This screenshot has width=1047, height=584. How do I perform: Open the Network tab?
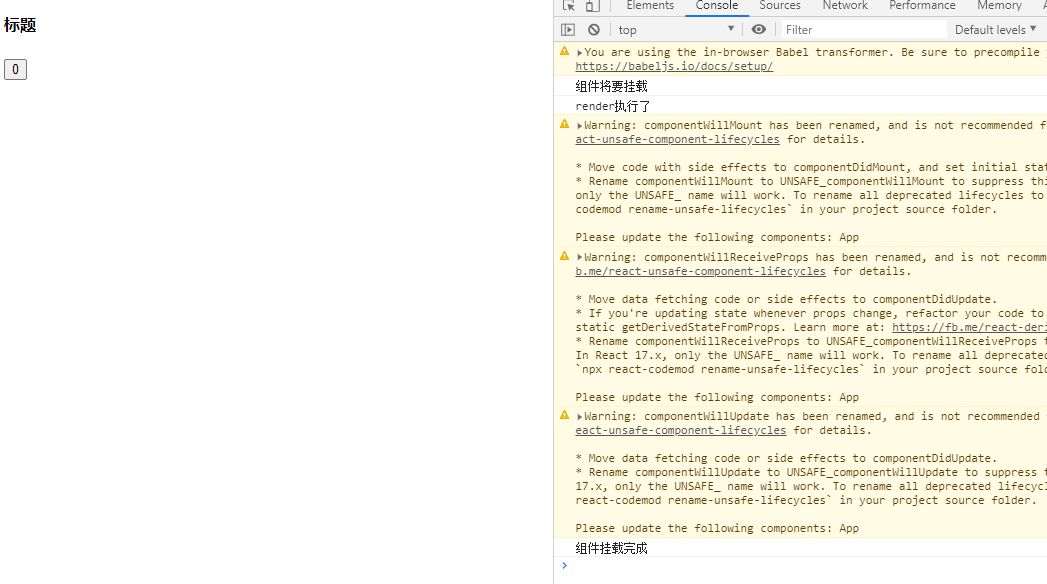845,5
